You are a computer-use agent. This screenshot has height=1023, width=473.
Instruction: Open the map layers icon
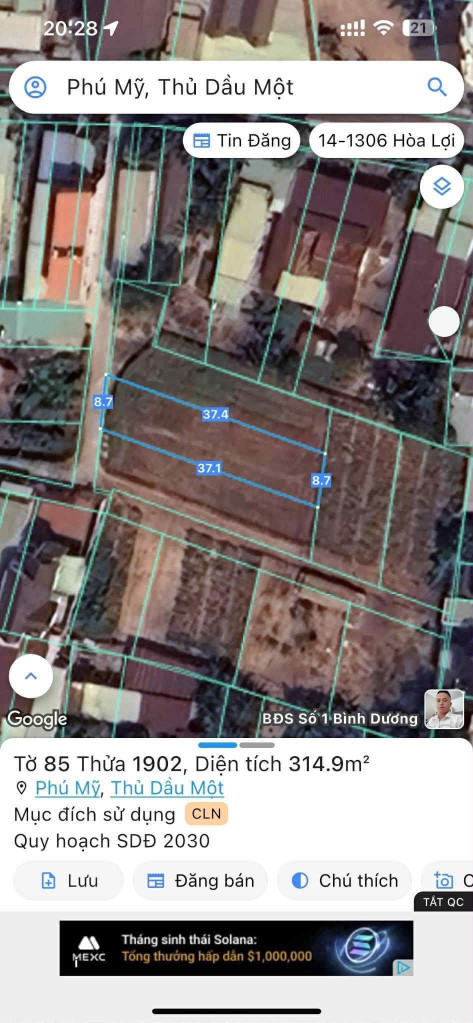[442, 187]
